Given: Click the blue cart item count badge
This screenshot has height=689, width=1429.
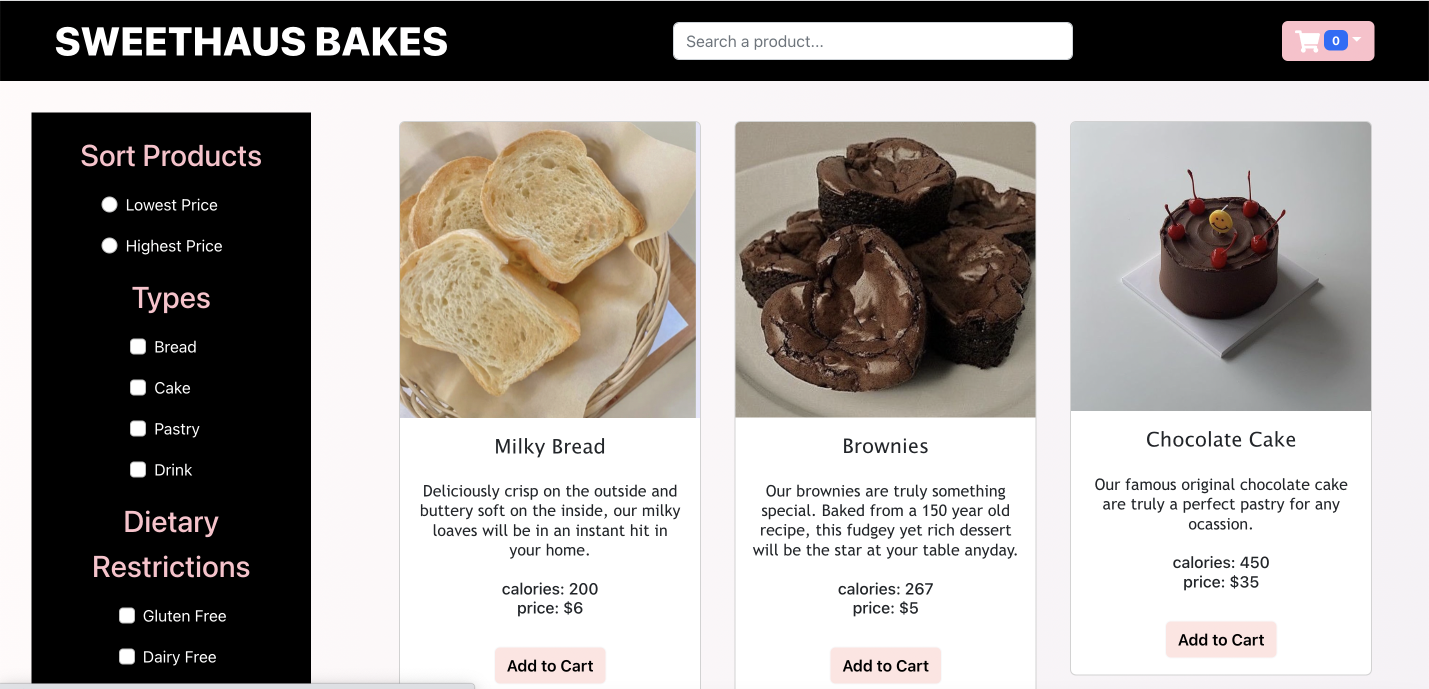Looking at the screenshot, I should point(1335,41).
